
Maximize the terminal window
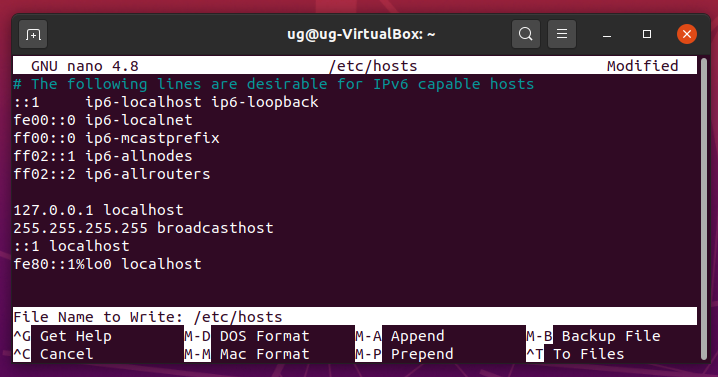pos(647,34)
